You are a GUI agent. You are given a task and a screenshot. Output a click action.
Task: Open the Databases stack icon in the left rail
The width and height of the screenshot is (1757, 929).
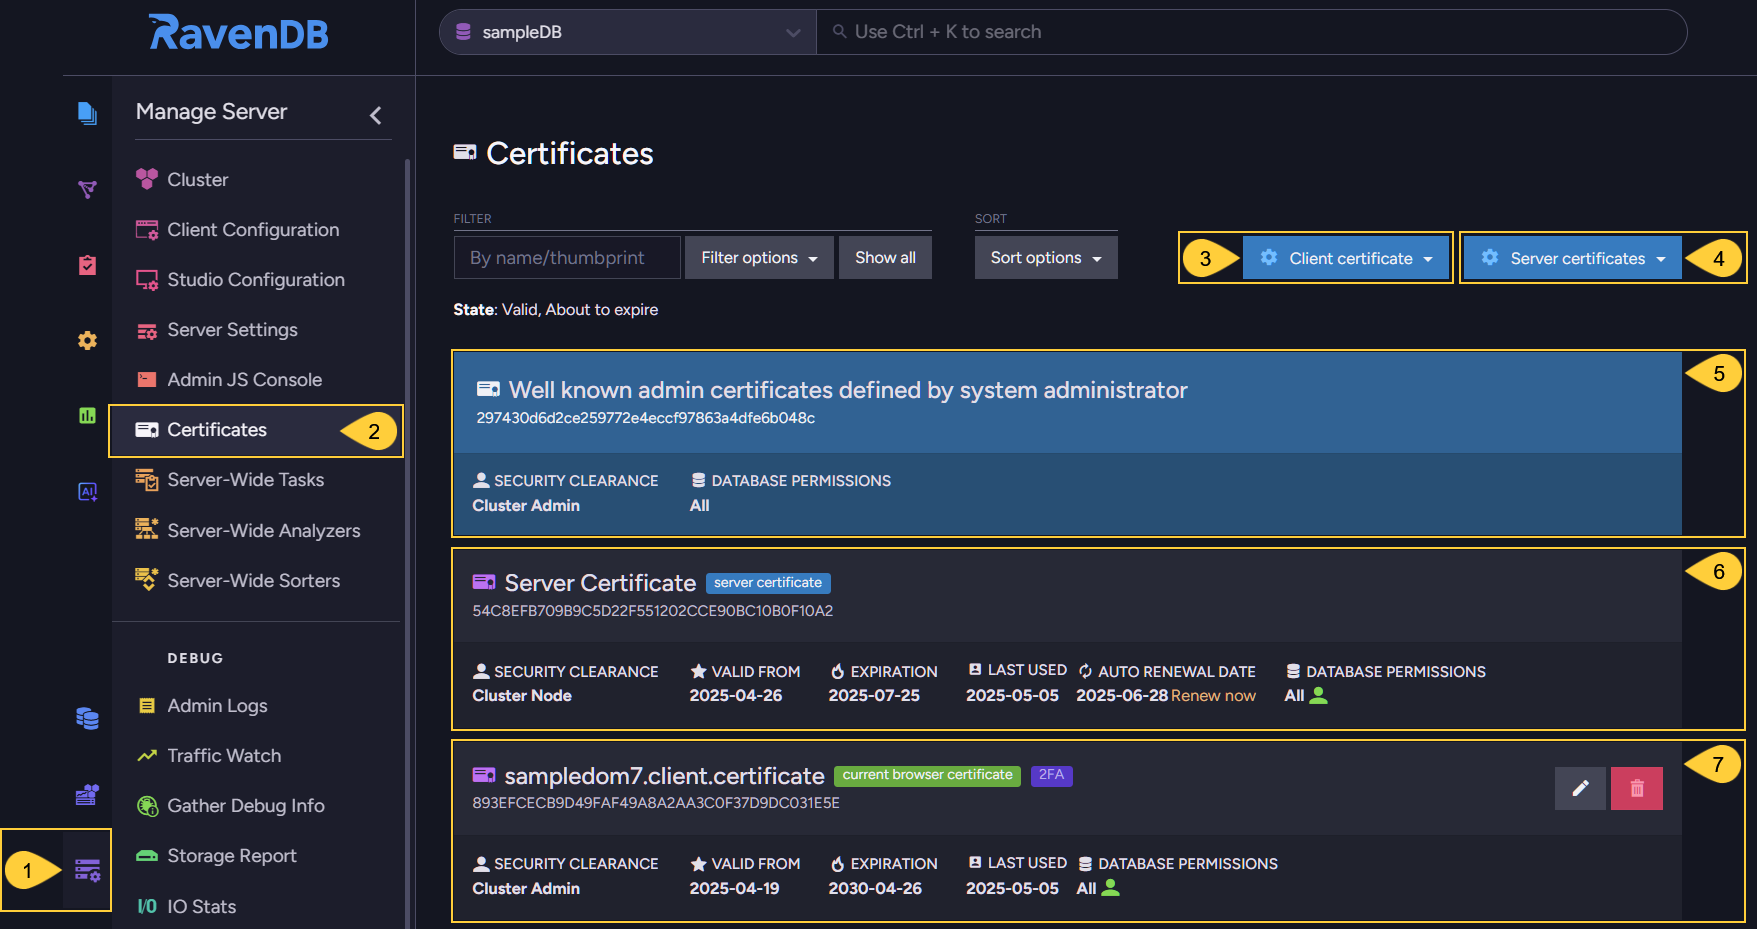point(87,718)
